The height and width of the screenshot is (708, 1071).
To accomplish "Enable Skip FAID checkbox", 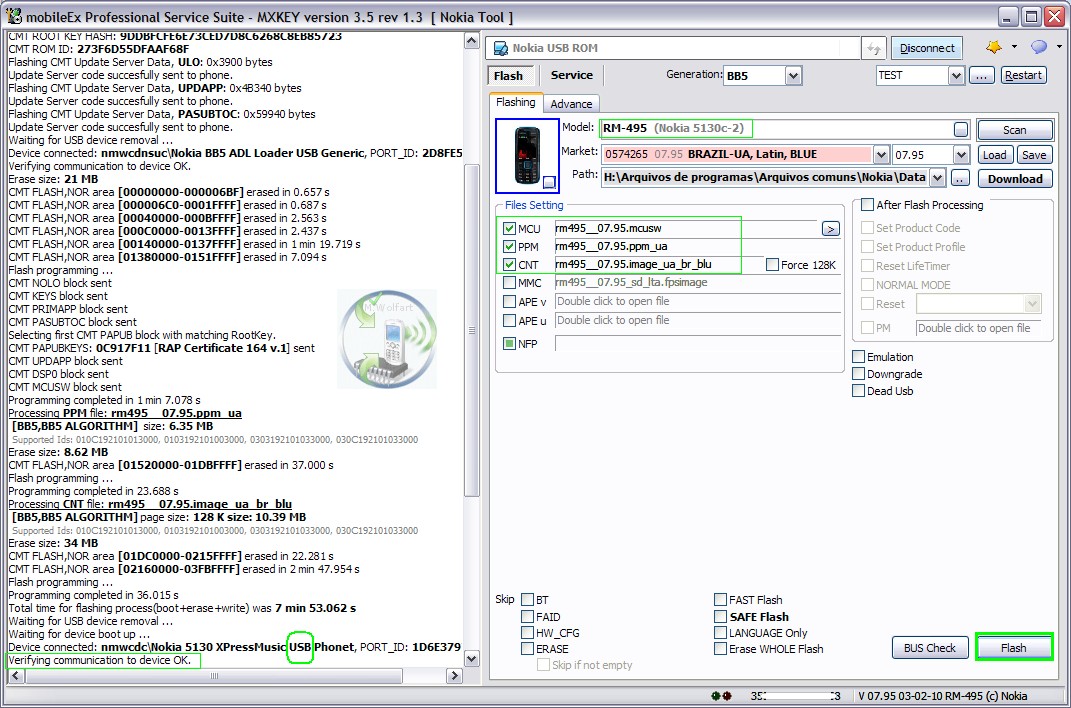I will click(x=527, y=617).
